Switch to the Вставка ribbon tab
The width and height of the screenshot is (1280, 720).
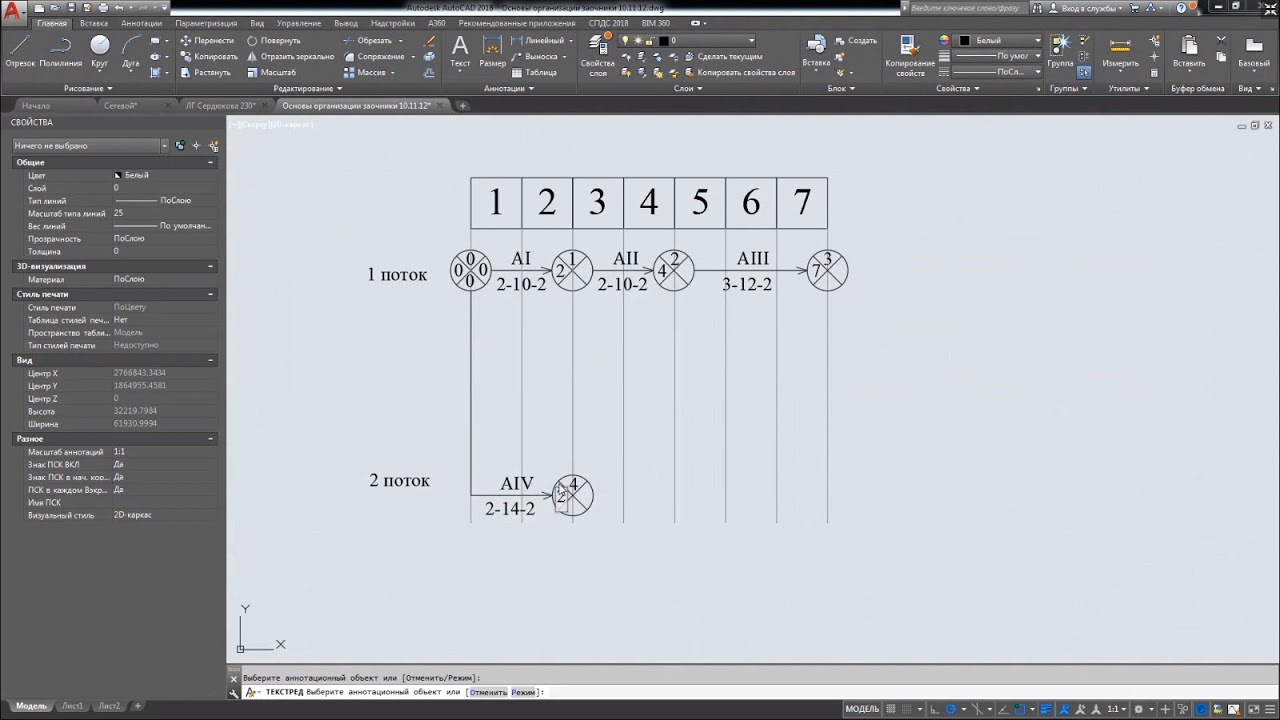click(x=94, y=23)
